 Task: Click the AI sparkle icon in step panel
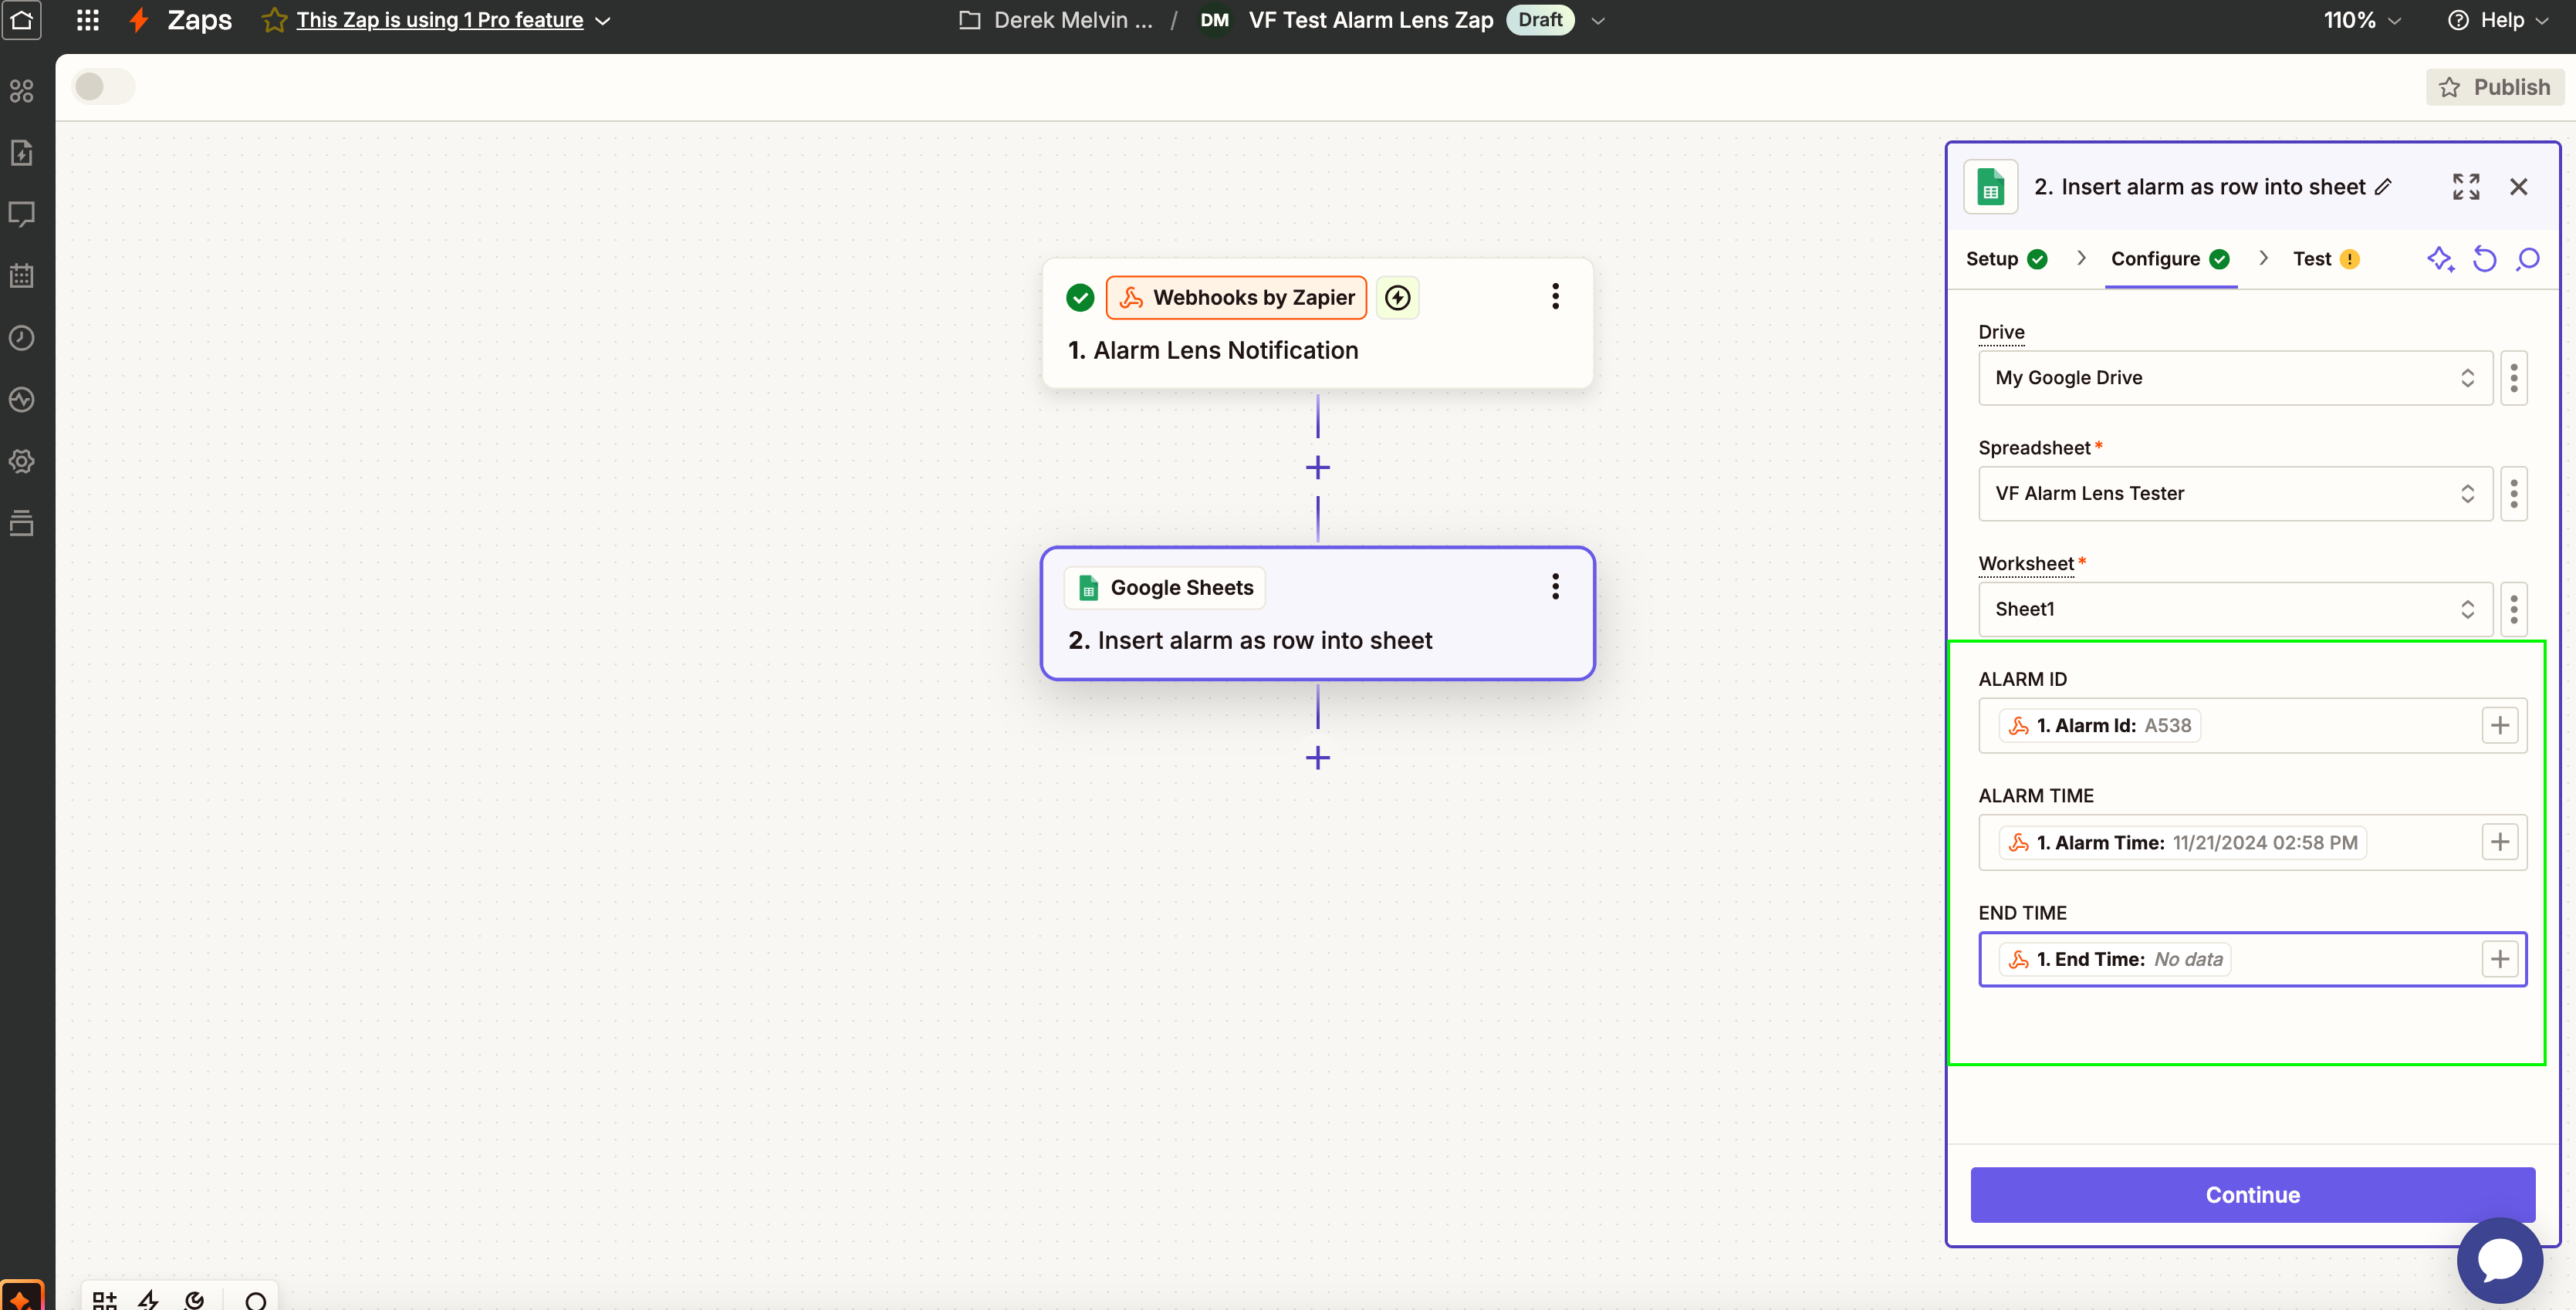click(2440, 259)
